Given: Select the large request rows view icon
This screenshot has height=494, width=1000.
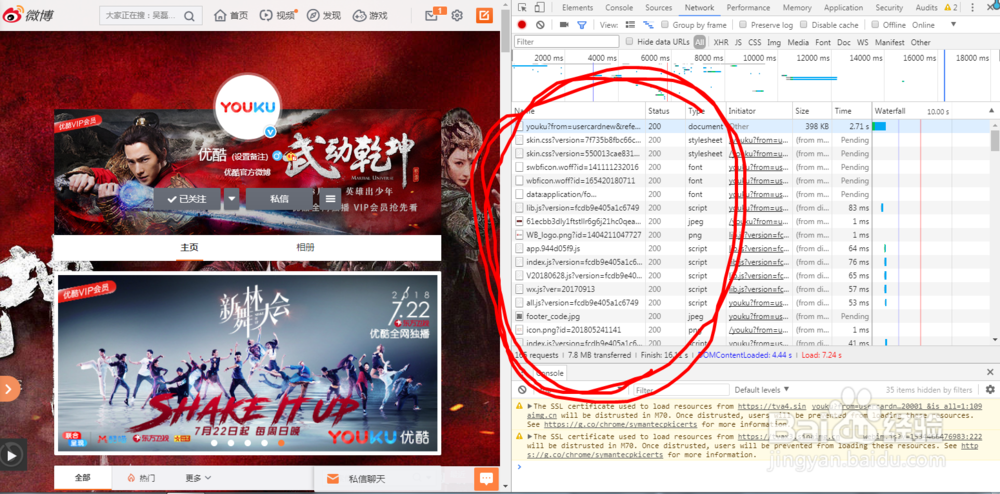Looking at the screenshot, I should tap(630, 25).
